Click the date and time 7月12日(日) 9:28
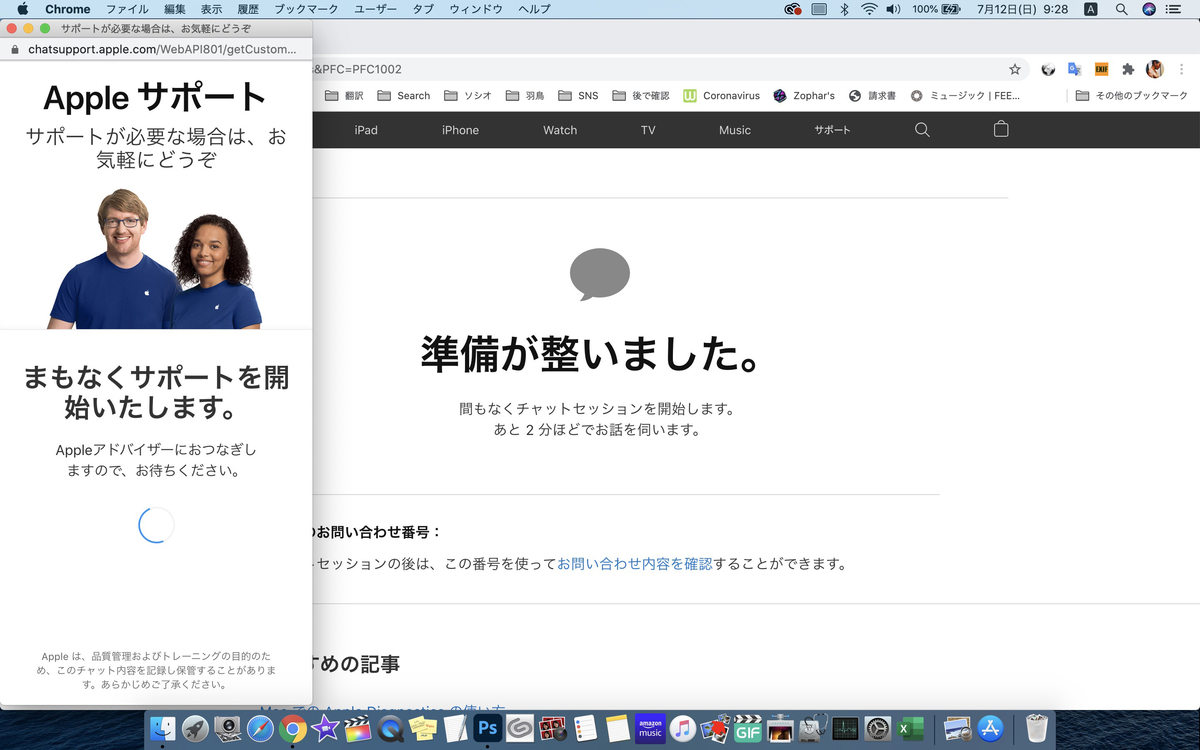 click(x=1022, y=9)
